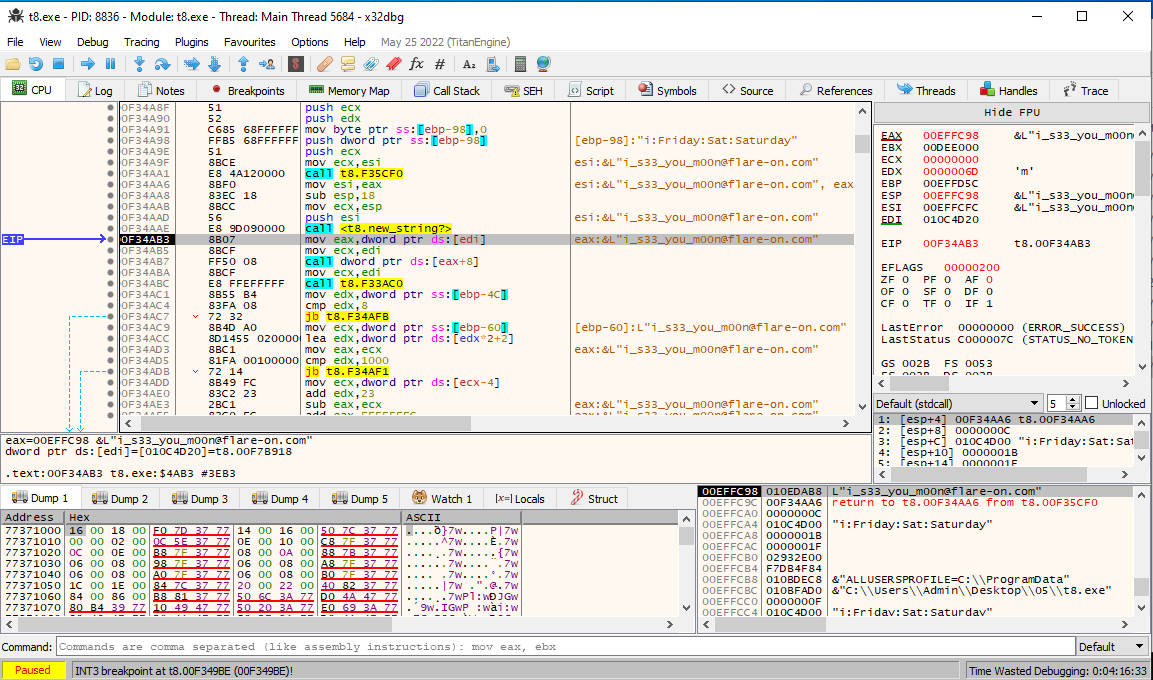Switch to the Breakpoints tab

pyautogui.click(x=248, y=90)
